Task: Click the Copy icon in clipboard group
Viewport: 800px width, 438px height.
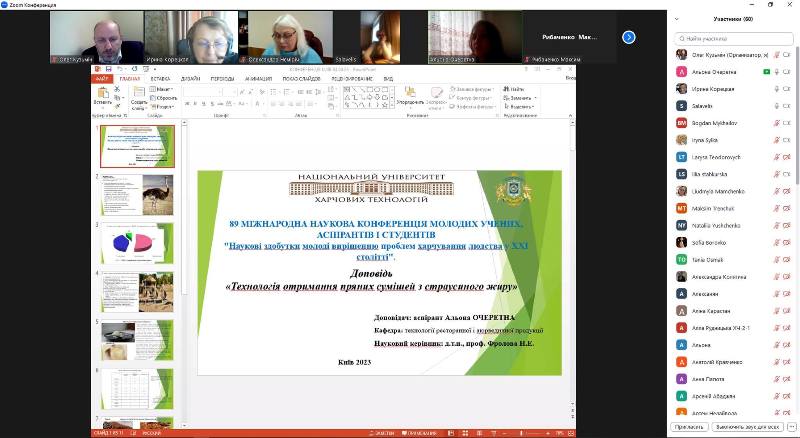Action: tap(117, 98)
